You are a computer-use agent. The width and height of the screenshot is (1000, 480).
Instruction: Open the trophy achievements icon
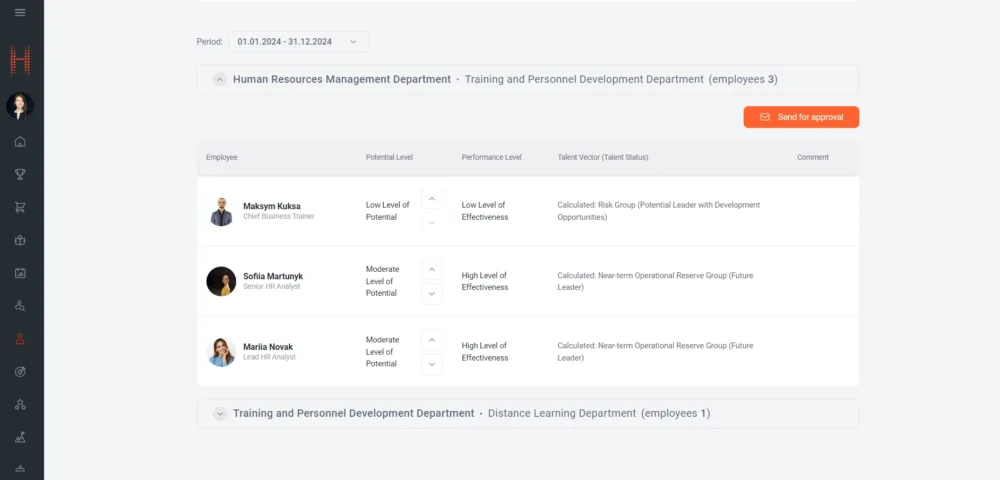pos(20,174)
